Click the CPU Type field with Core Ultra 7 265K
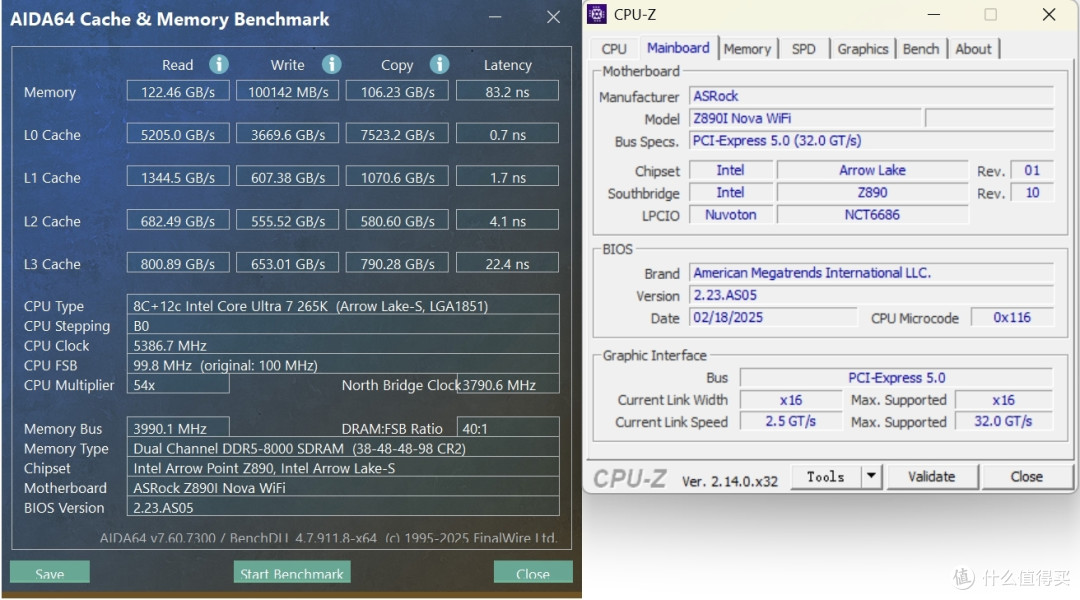Viewport: 1080px width, 600px height. (x=343, y=305)
